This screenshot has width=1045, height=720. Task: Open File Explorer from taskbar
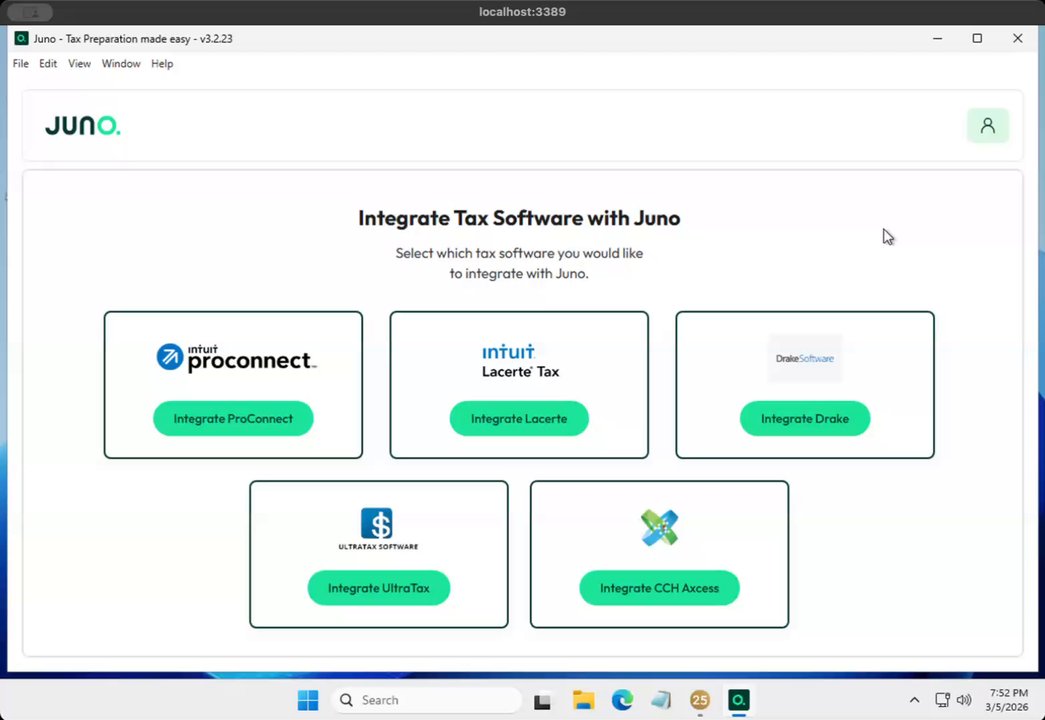click(583, 700)
